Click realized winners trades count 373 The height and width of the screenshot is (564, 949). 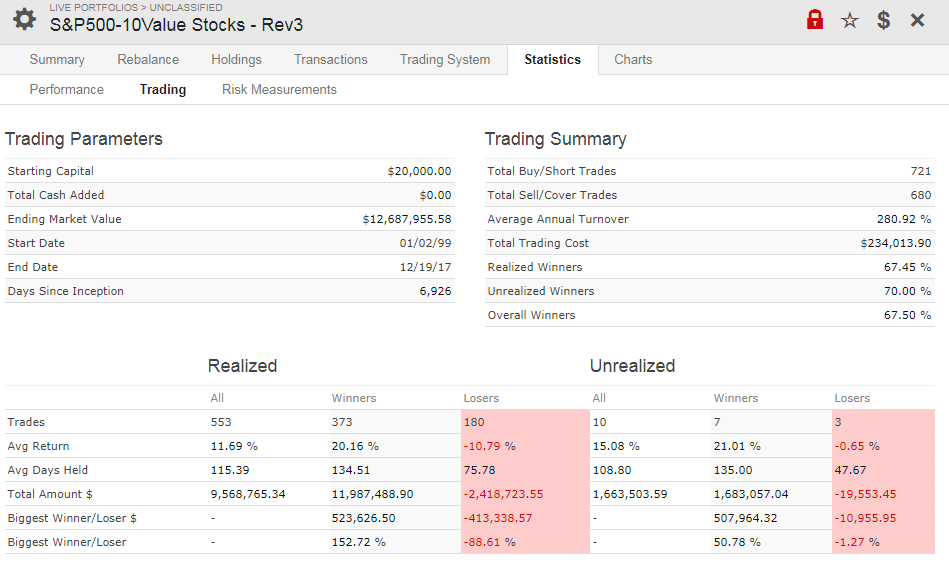[x=342, y=422]
